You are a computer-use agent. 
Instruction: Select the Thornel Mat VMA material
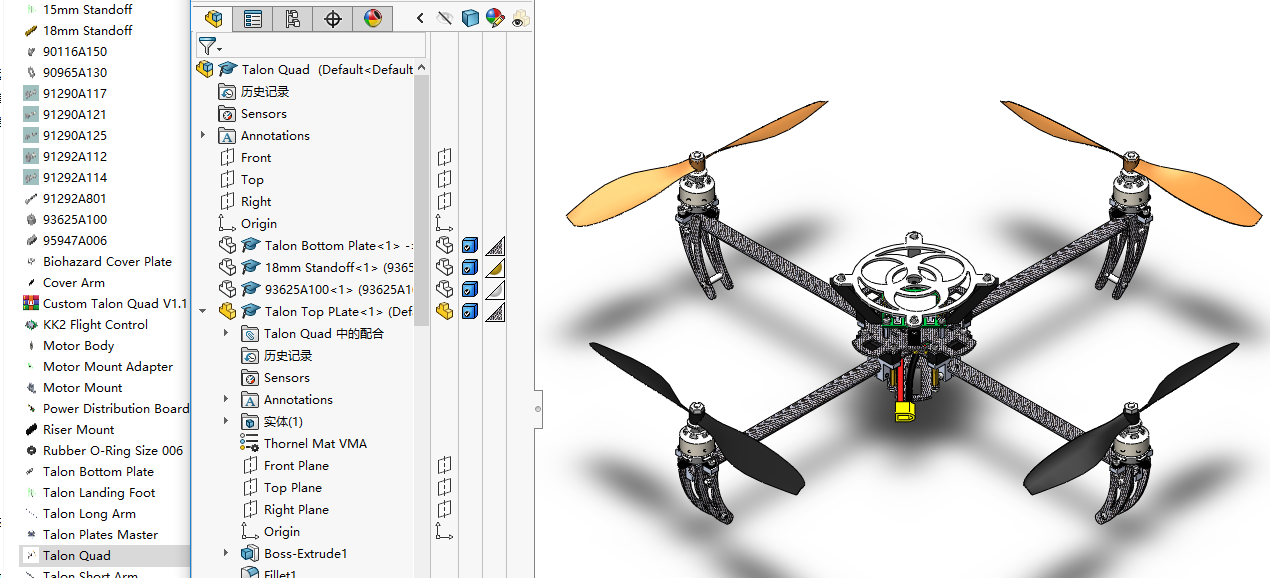315,443
